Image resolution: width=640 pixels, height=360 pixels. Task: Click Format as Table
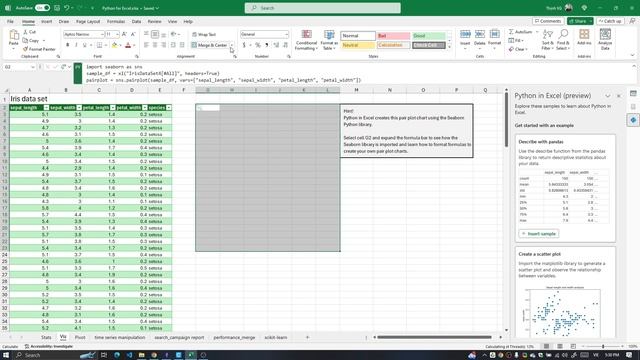(x=329, y=40)
